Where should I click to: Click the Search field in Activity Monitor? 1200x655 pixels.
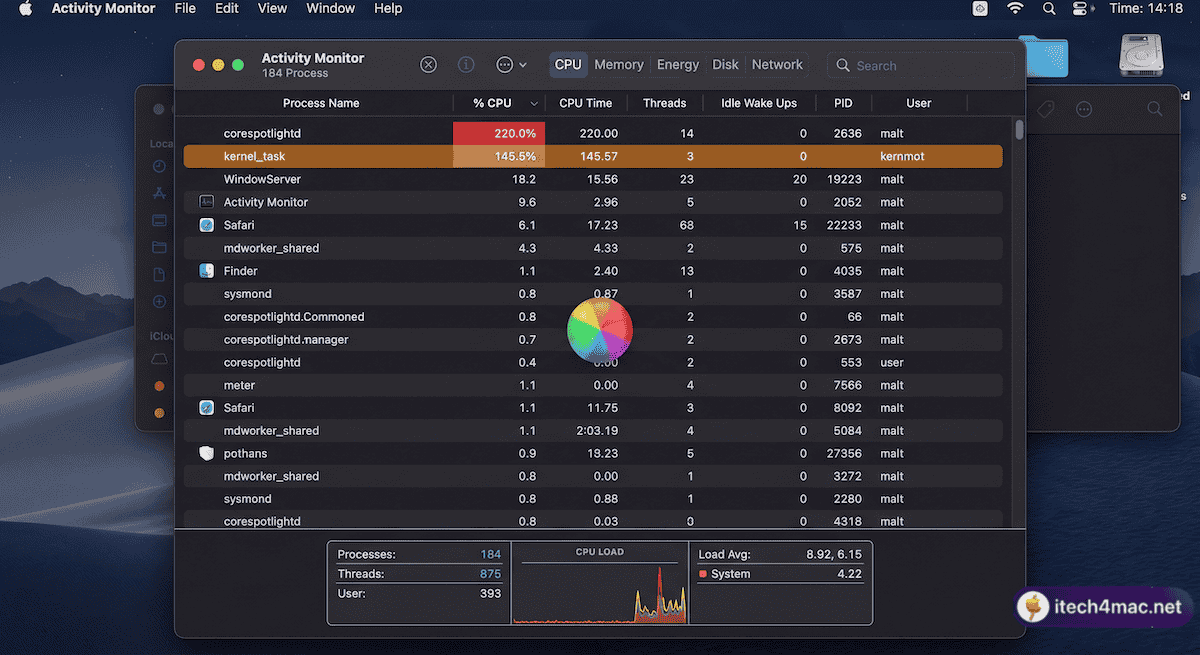(920, 66)
